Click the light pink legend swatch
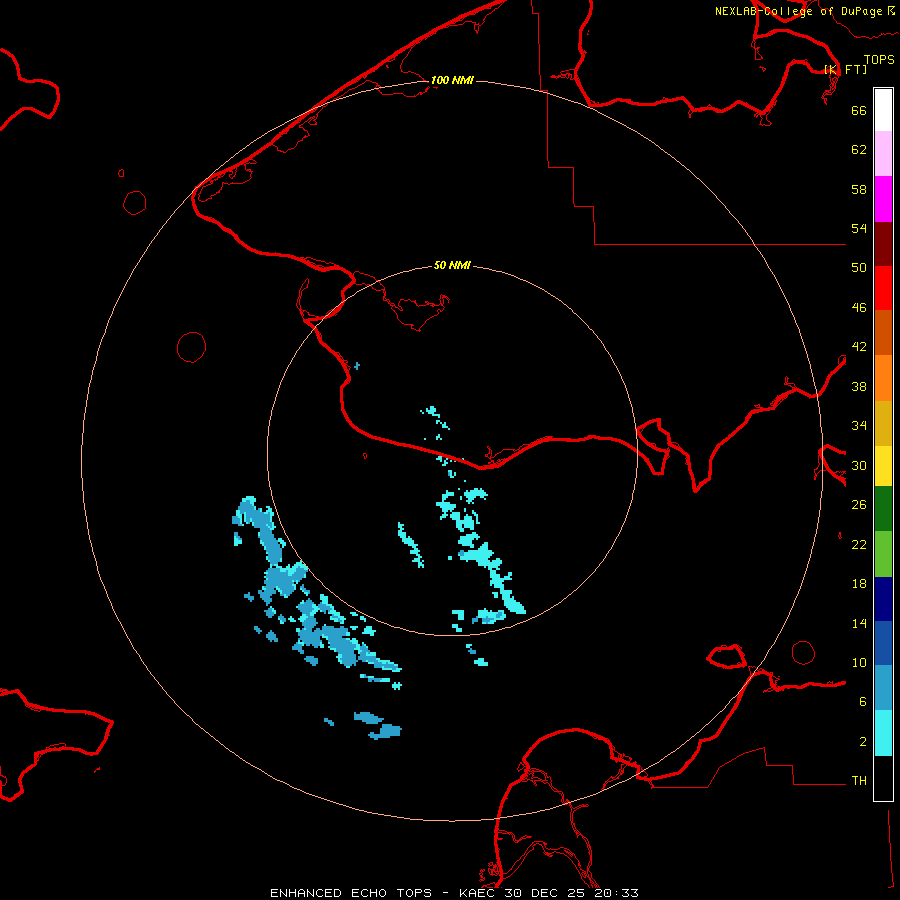The width and height of the screenshot is (900, 900). pos(883,153)
